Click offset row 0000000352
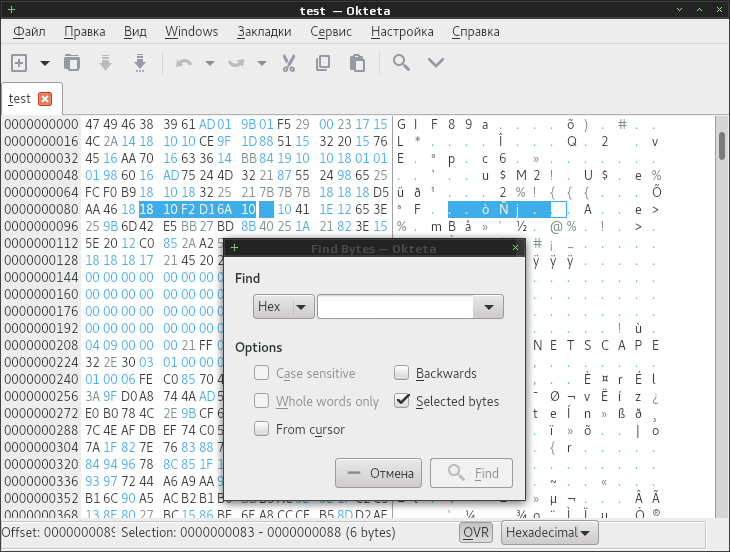 (x=41, y=498)
